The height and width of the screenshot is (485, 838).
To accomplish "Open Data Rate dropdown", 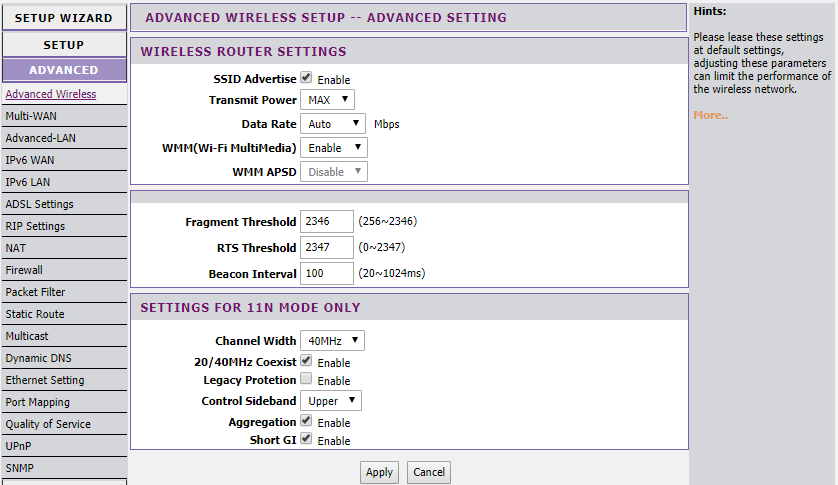I will [332, 124].
